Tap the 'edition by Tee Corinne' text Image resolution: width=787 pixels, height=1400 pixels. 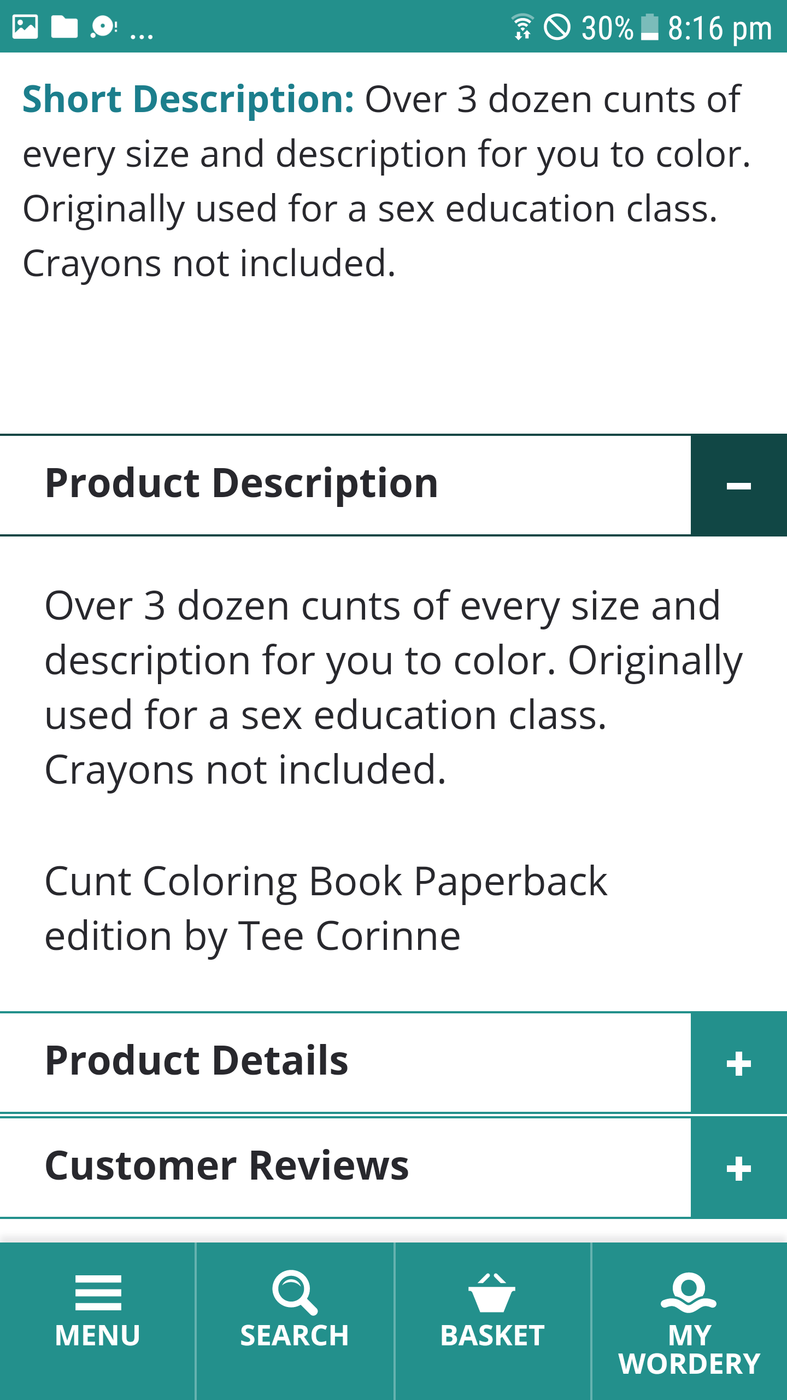[x=253, y=936]
